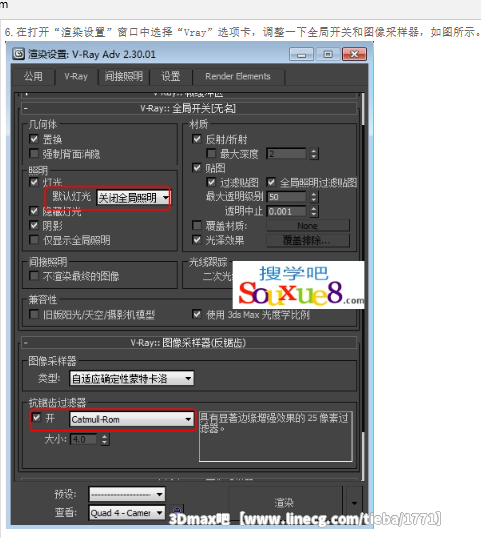Enable 不渲染最终的图像 checkbox
The width and height of the screenshot is (481, 538).
click(x=34, y=276)
